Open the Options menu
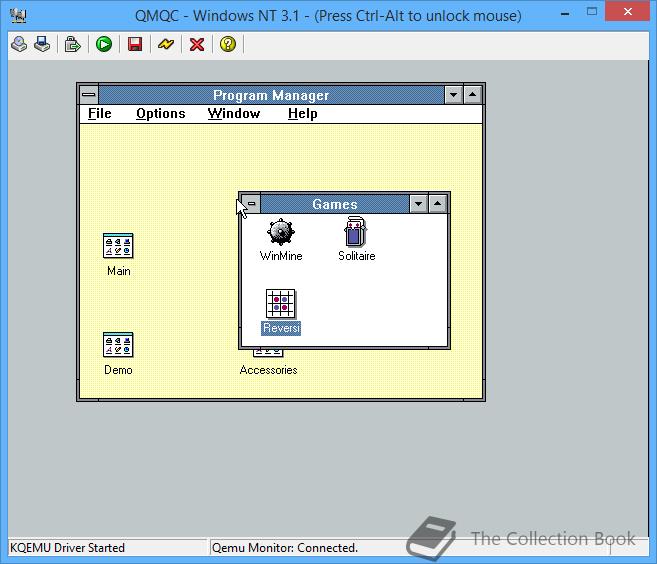The width and height of the screenshot is (657, 564). [x=161, y=114]
